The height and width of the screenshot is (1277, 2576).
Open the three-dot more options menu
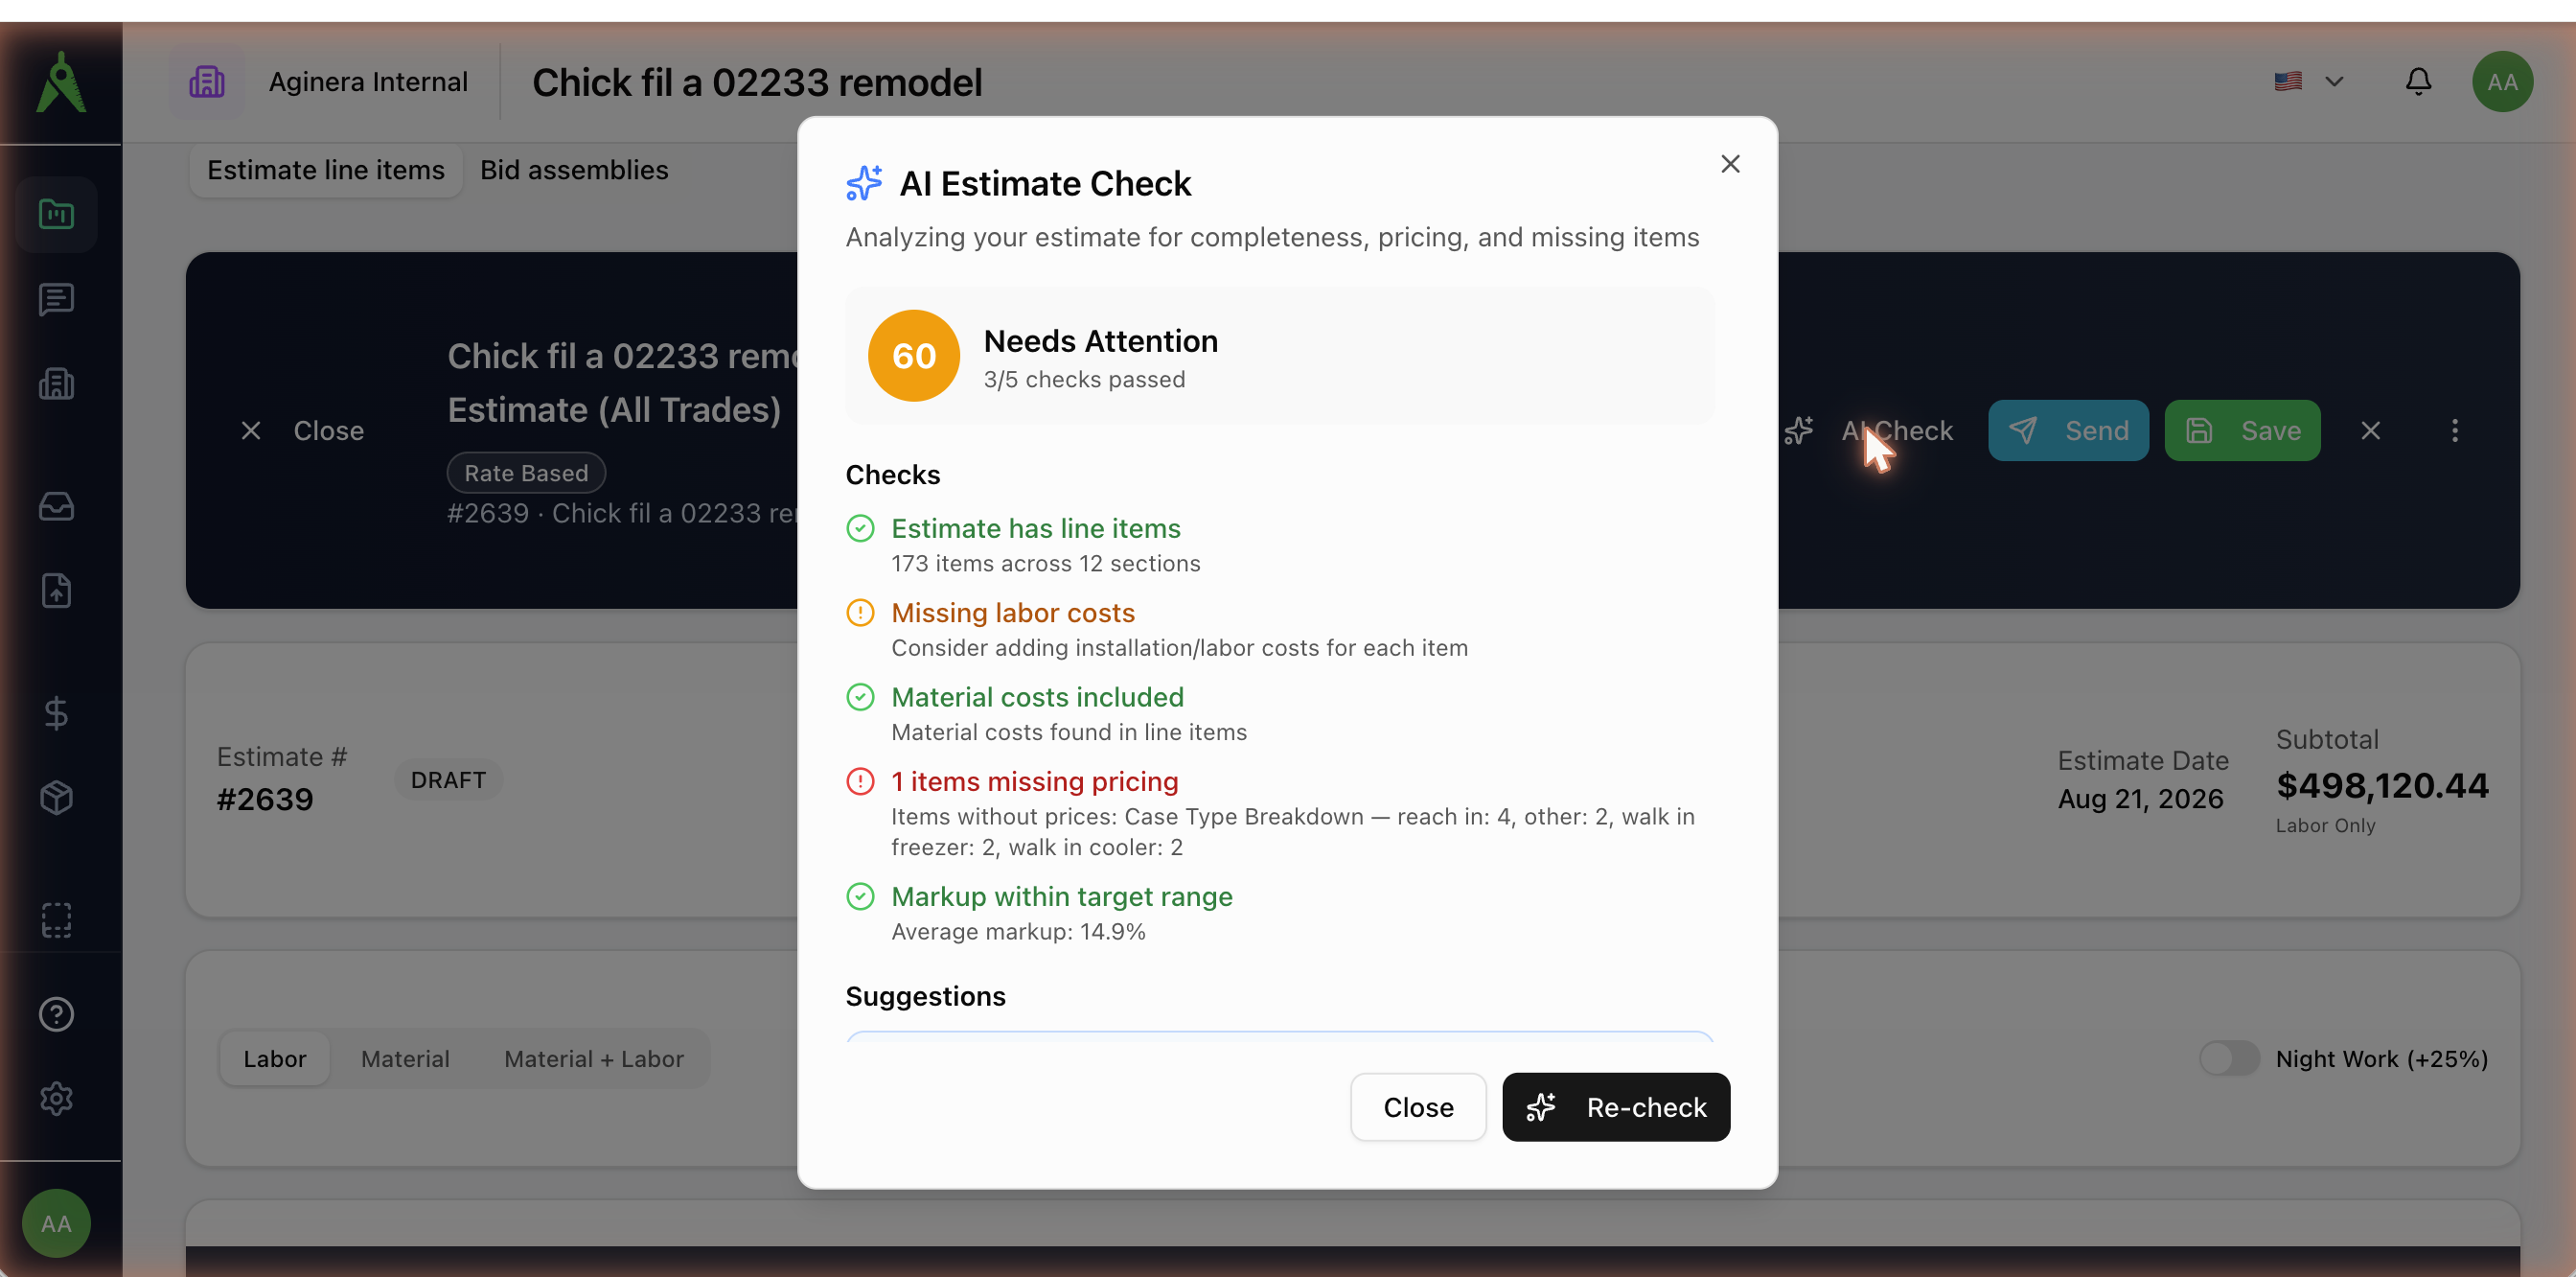[x=2455, y=430]
